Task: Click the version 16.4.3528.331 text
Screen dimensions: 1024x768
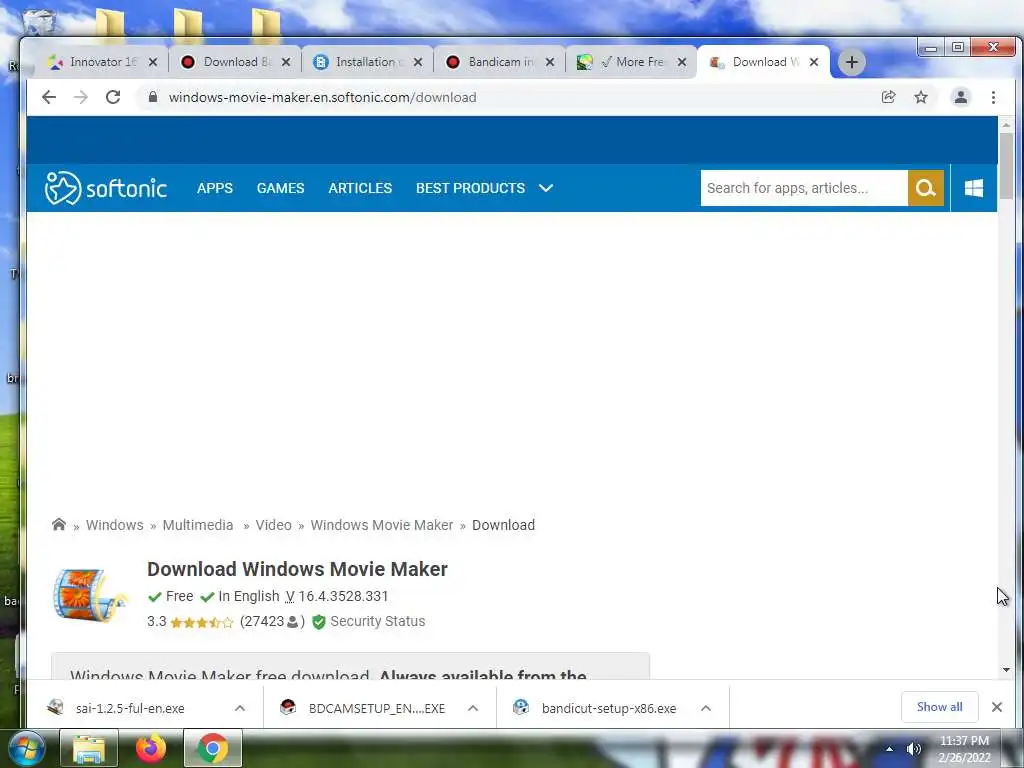Action: 343,596
